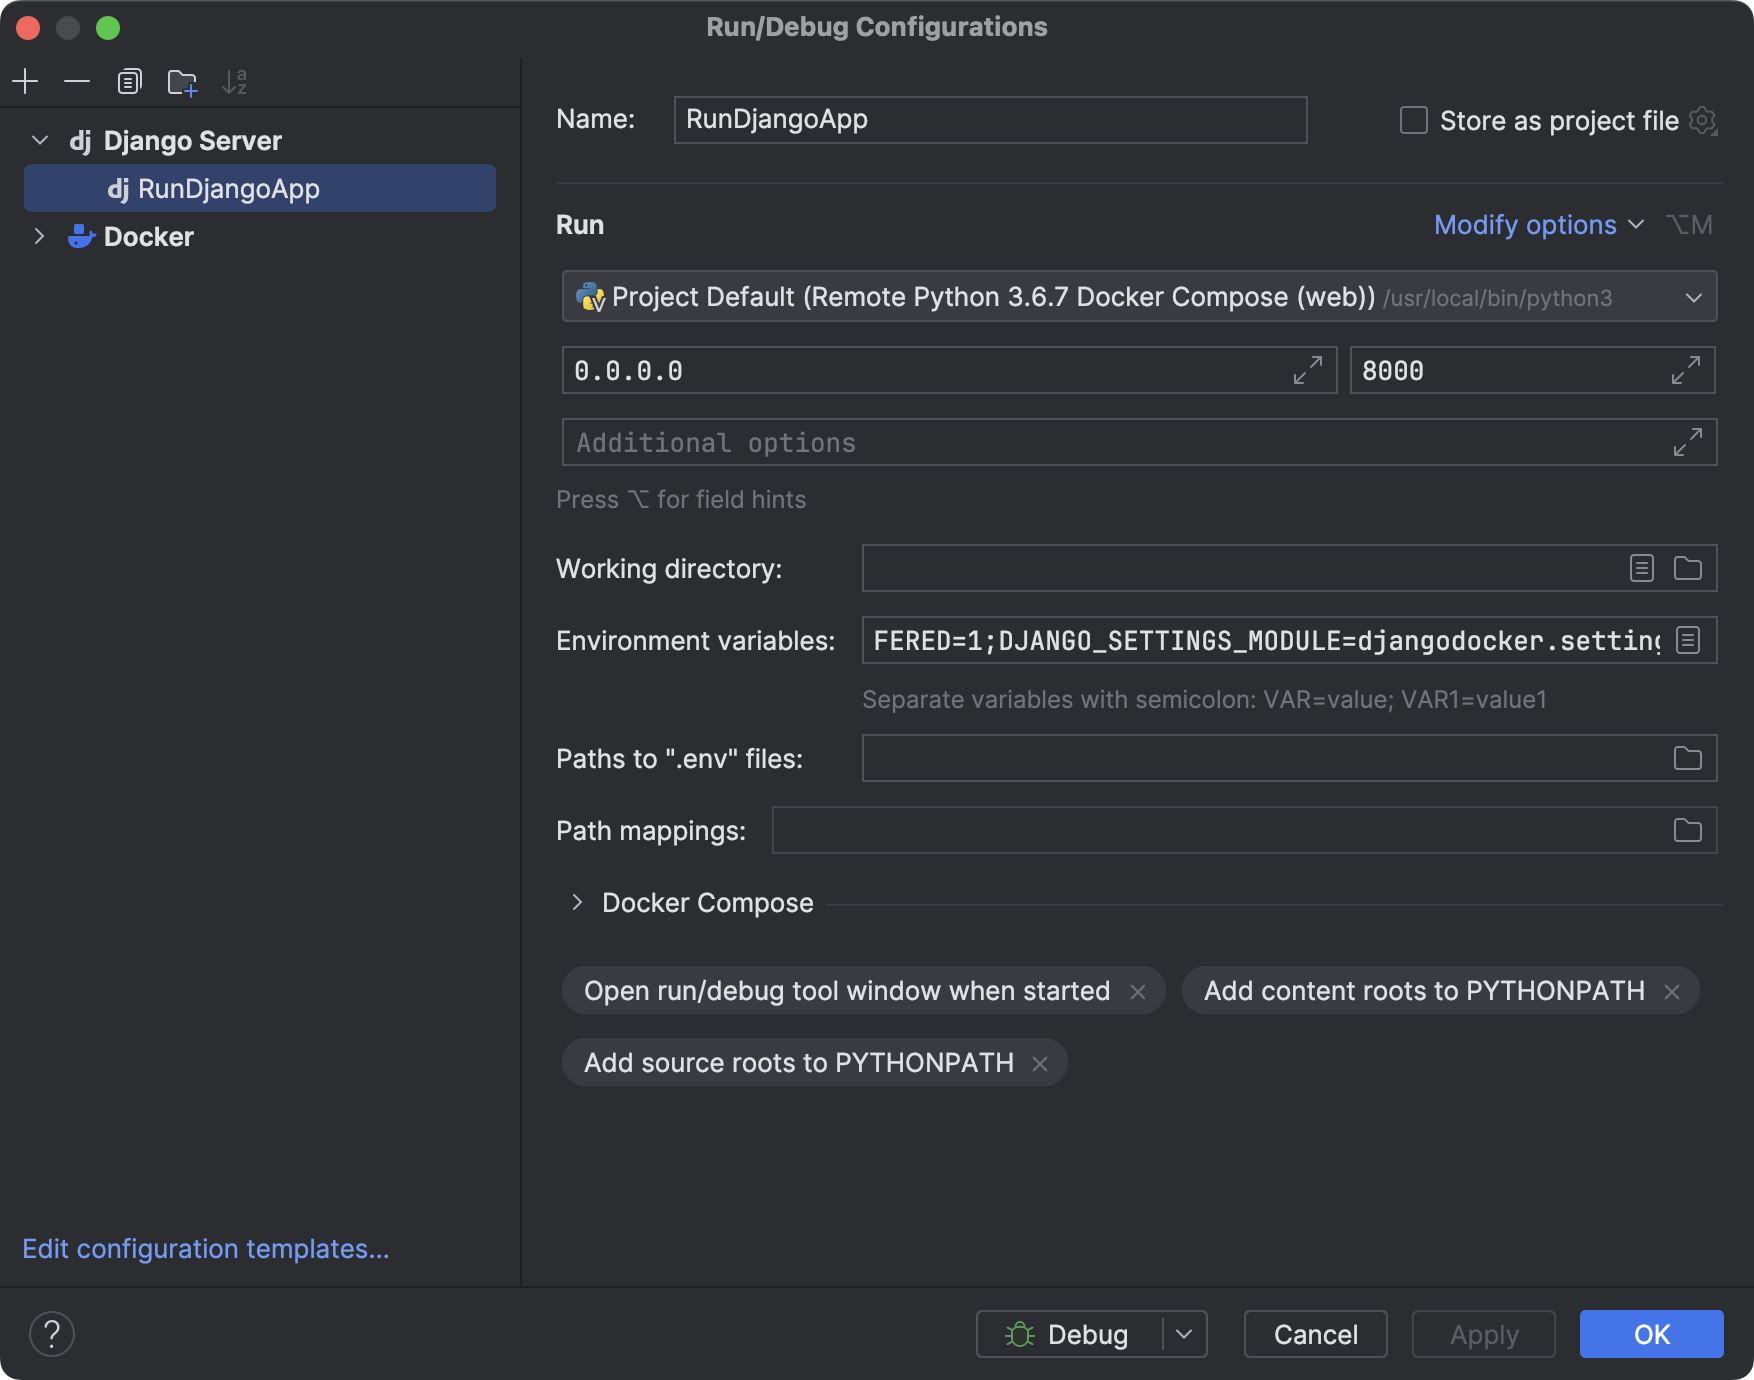This screenshot has height=1380, width=1754.
Task: Create a new configuration folder
Action: pyautogui.click(x=181, y=81)
